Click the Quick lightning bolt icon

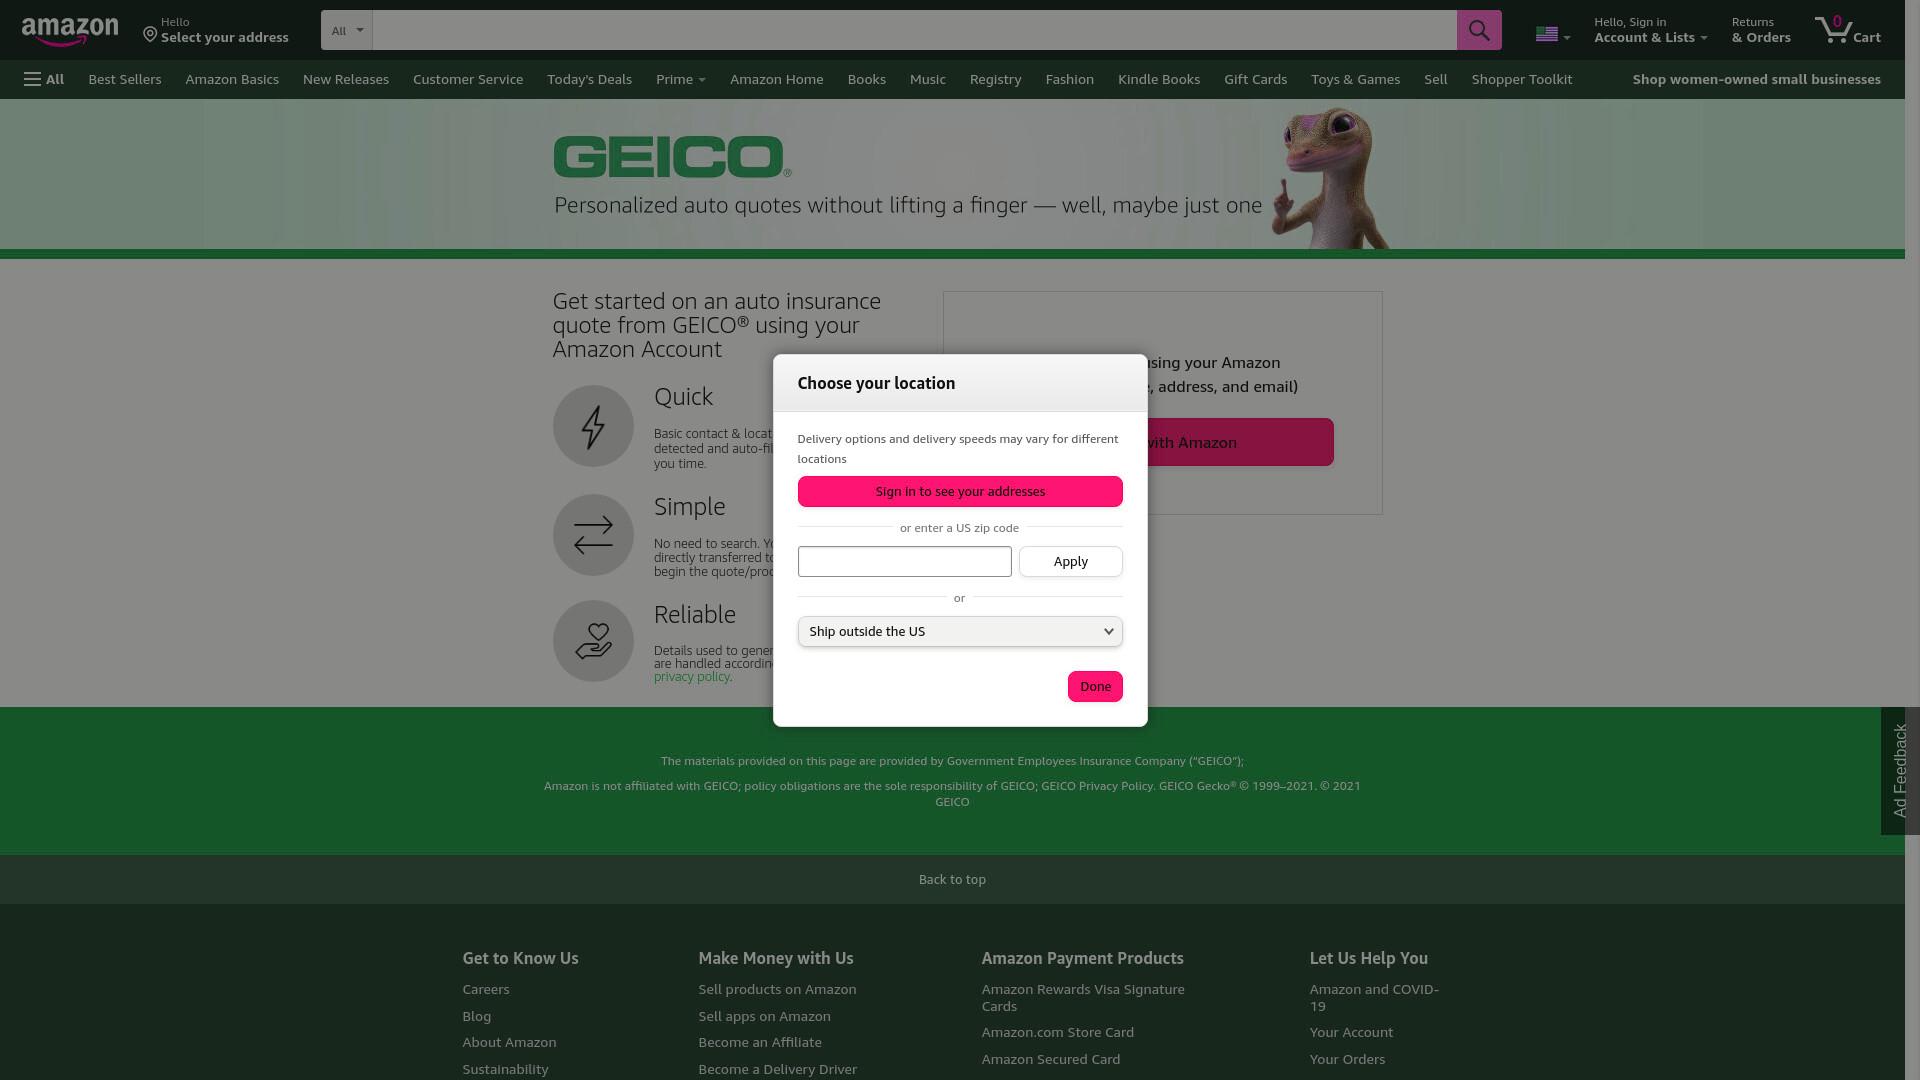593,426
